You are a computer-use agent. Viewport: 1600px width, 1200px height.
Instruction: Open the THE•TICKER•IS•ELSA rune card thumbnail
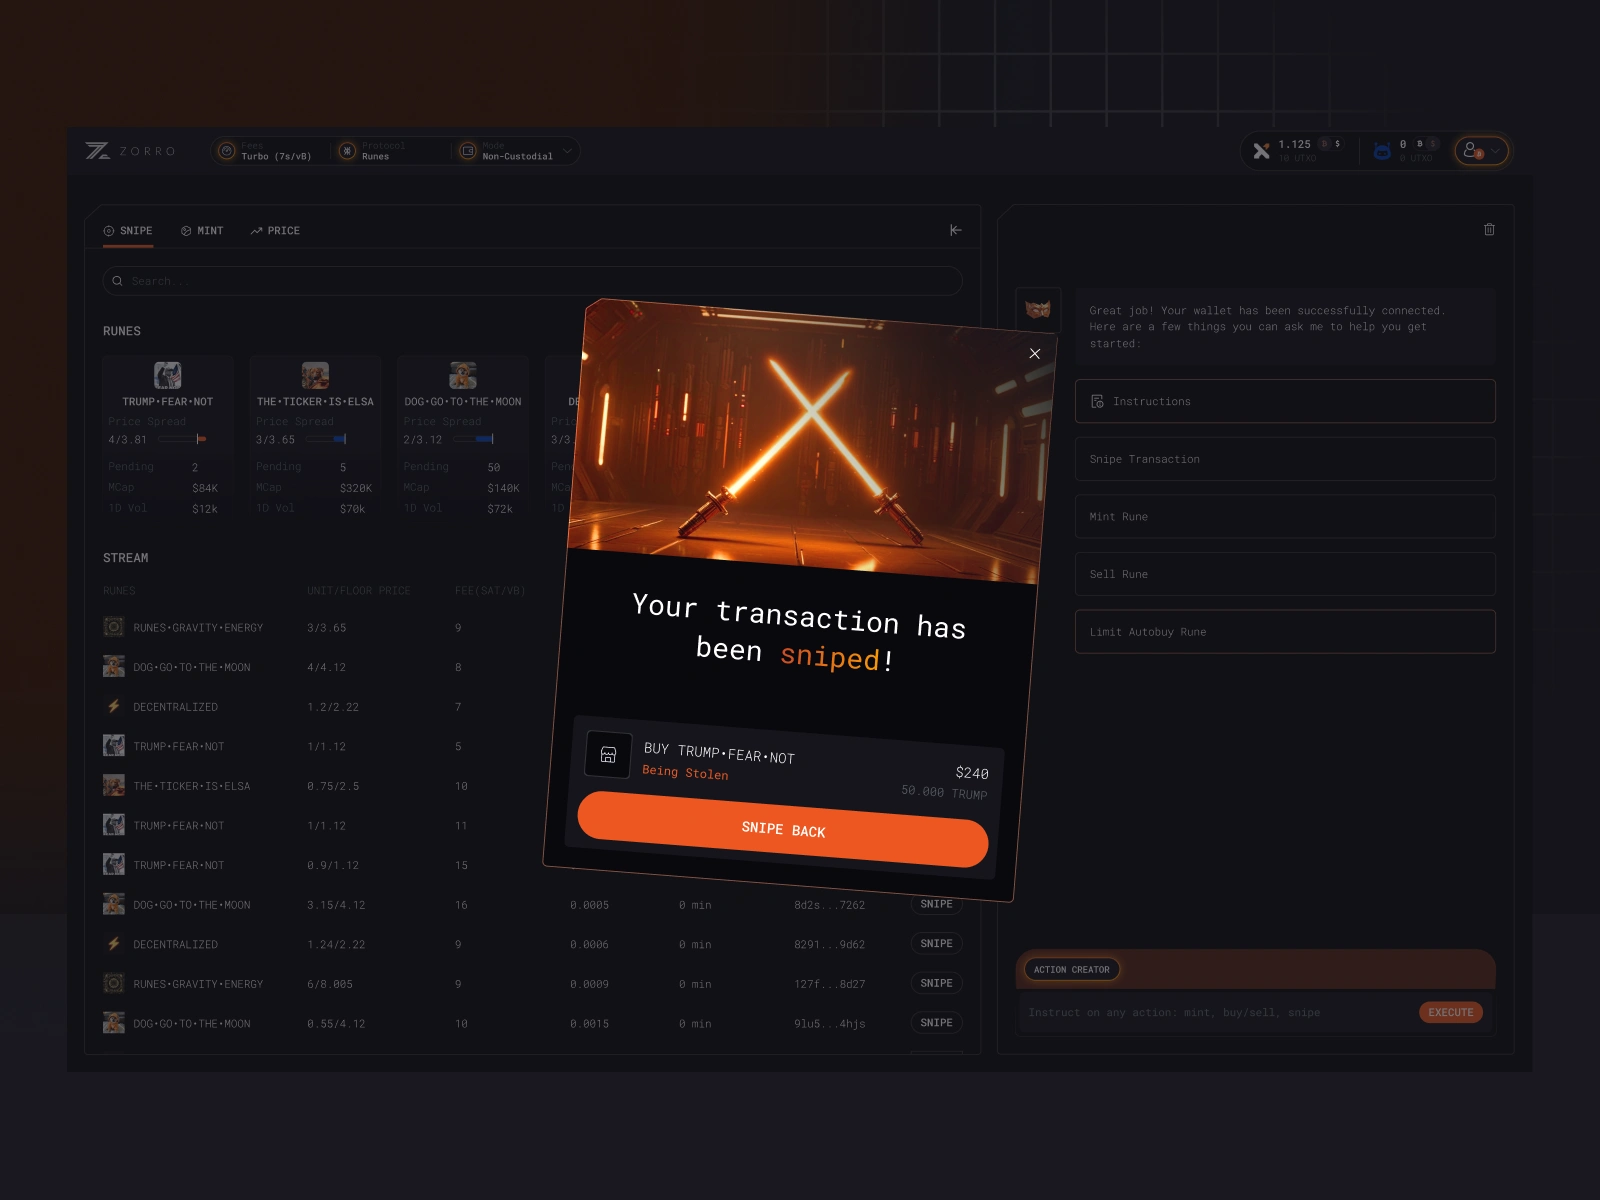[x=315, y=375]
